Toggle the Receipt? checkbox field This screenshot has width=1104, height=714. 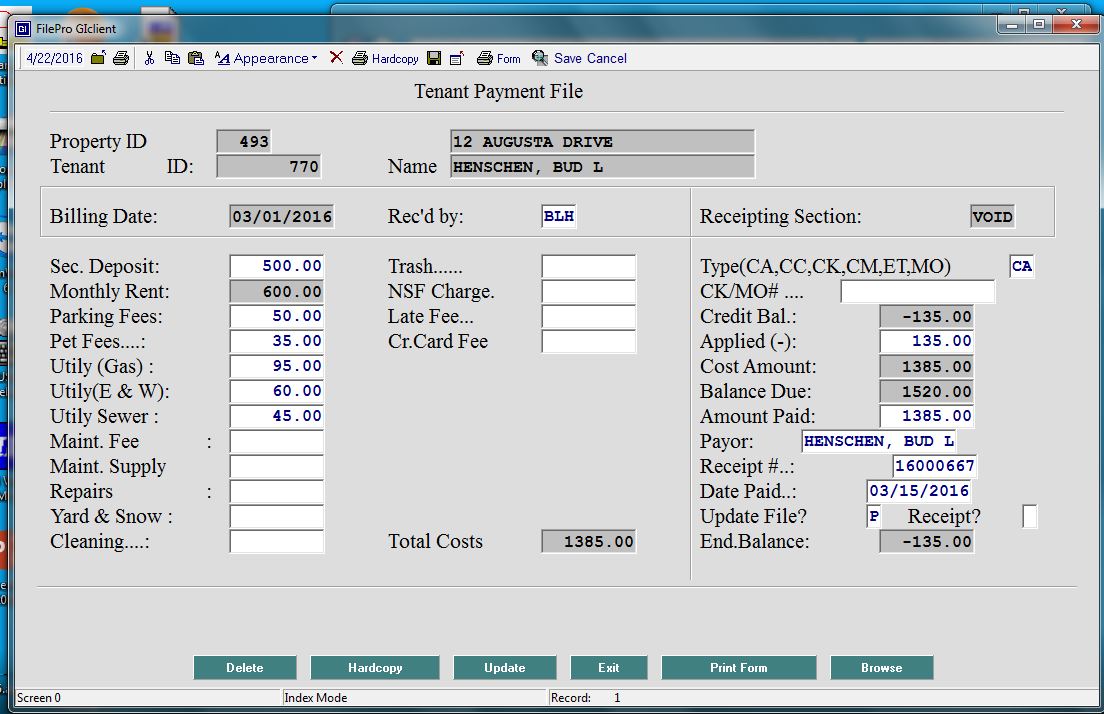click(1029, 517)
